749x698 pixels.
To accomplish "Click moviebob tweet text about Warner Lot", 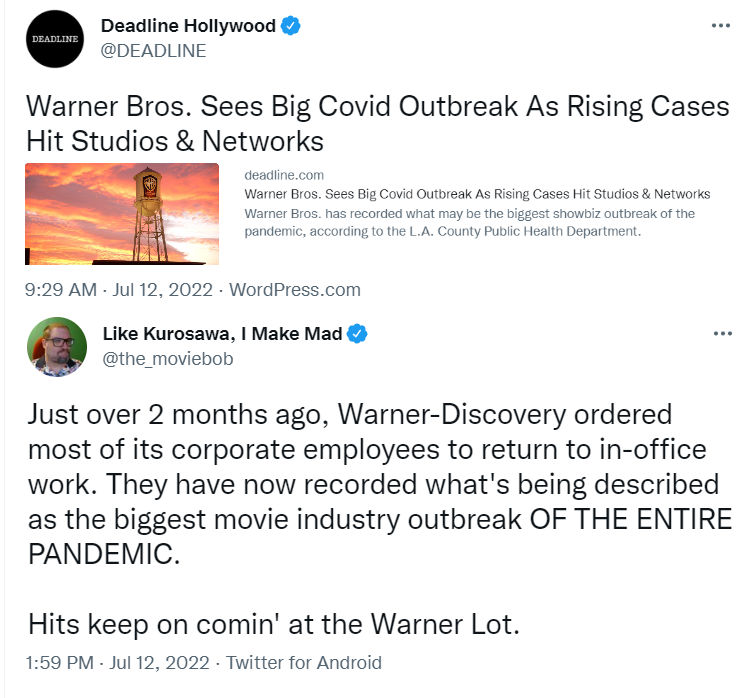I will (x=274, y=624).
